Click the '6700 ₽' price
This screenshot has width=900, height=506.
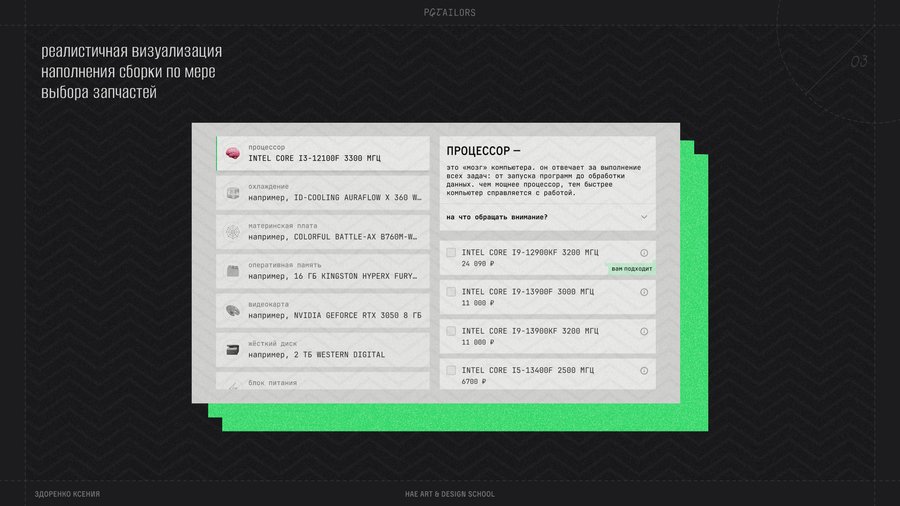tap(474, 382)
